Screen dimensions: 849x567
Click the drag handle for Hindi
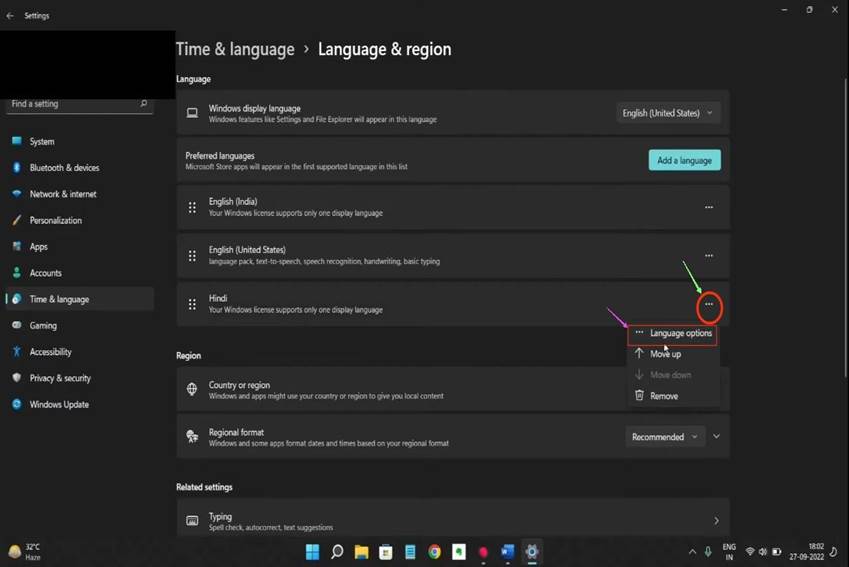(x=192, y=304)
